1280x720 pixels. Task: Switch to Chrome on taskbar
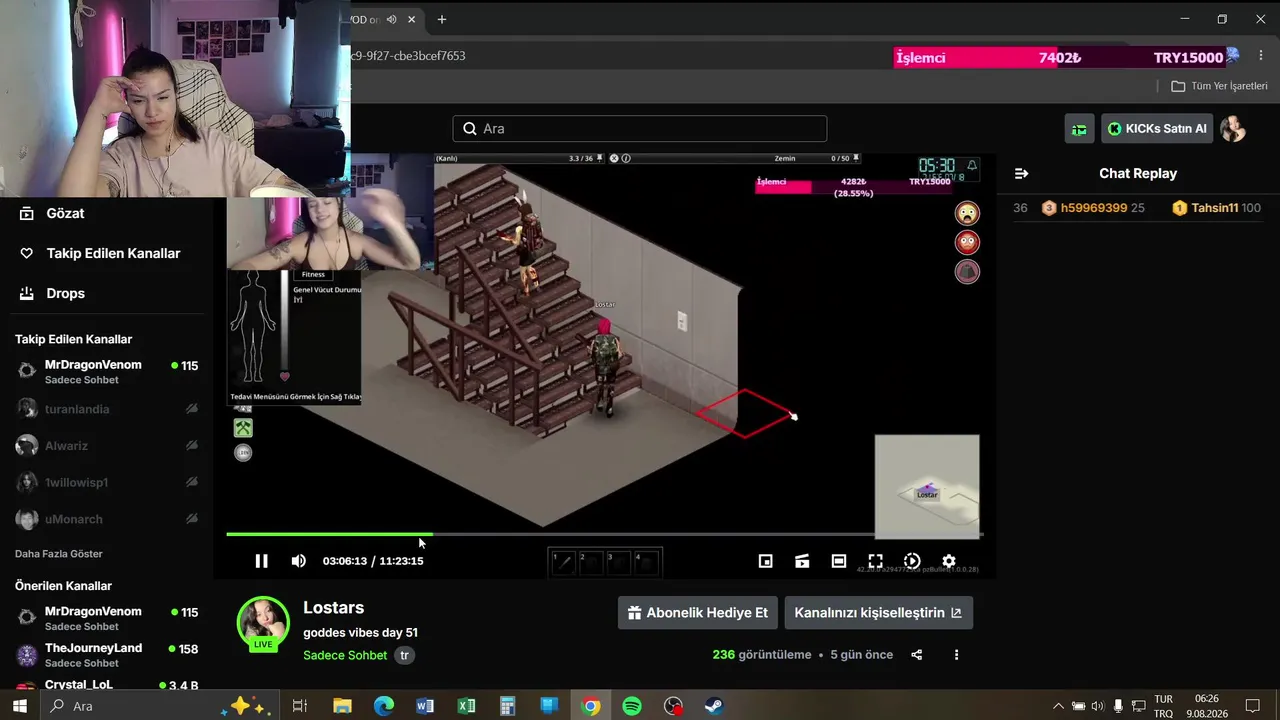point(591,706)
